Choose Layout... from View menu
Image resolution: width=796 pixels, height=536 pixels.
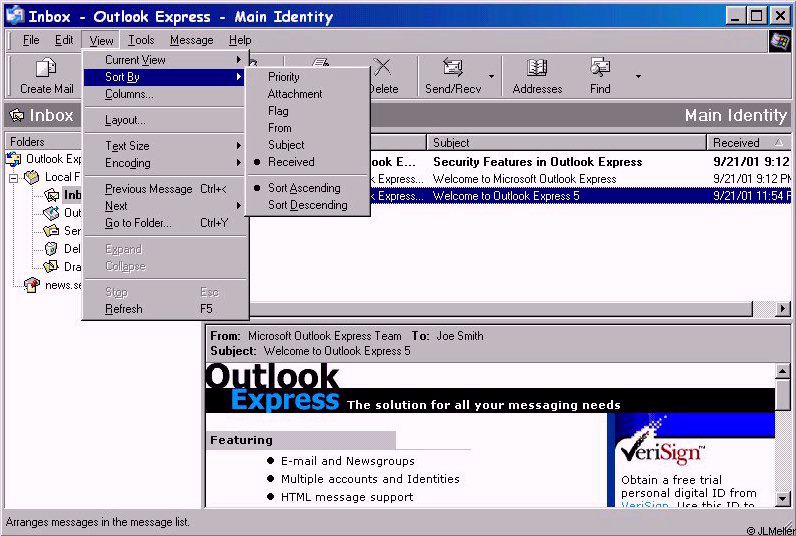click(x=165, y=120)
